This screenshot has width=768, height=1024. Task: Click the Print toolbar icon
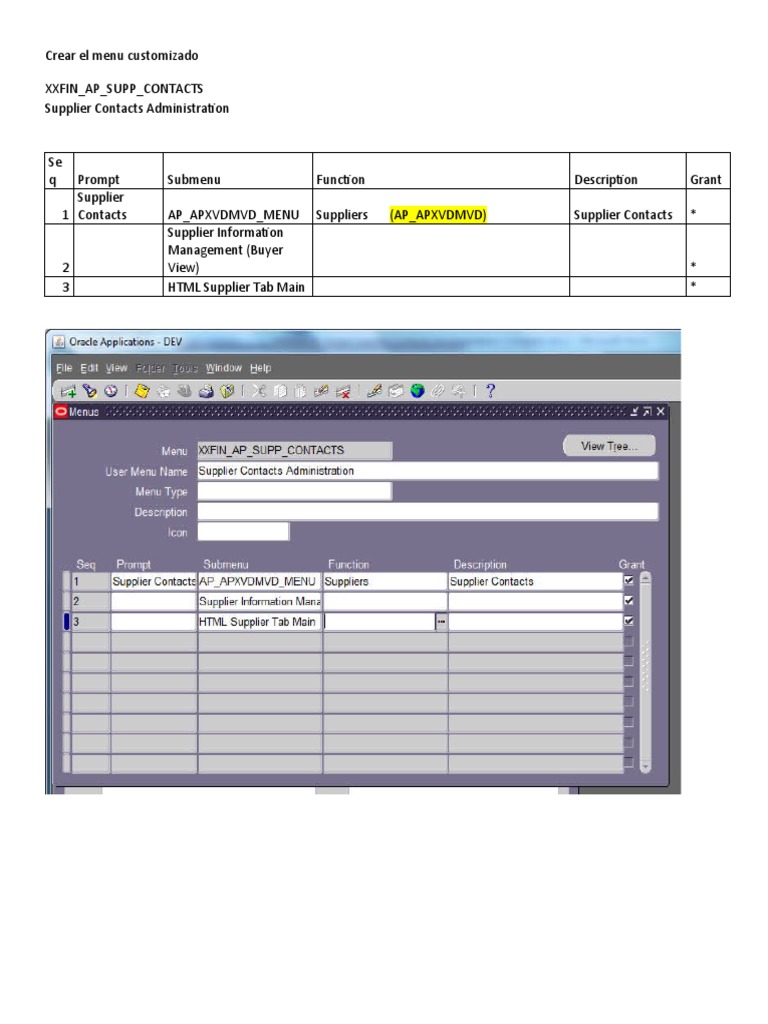tap(206, 391)
